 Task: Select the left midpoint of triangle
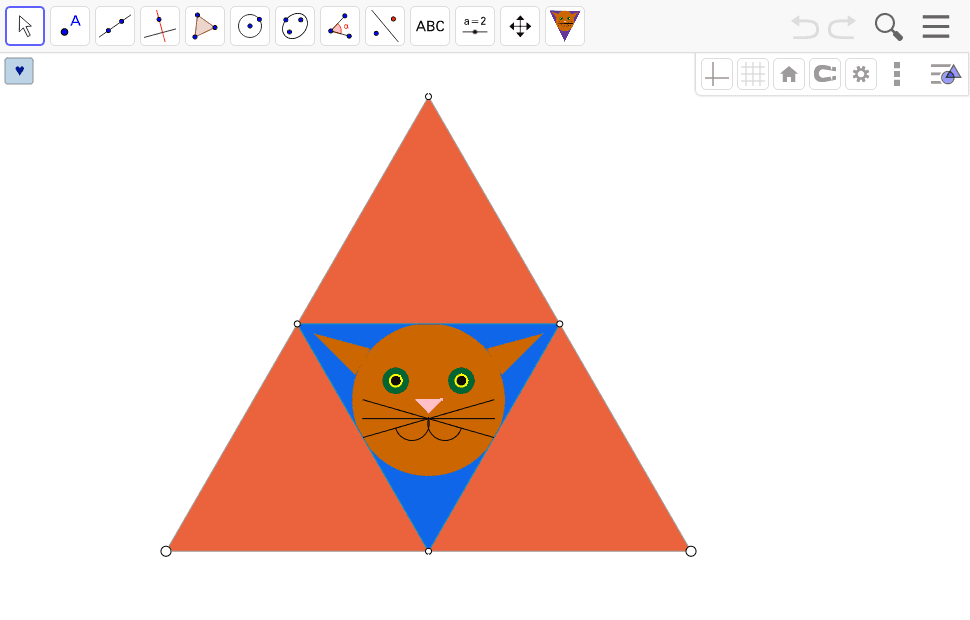pyautogui.click(x=298, y=324)
